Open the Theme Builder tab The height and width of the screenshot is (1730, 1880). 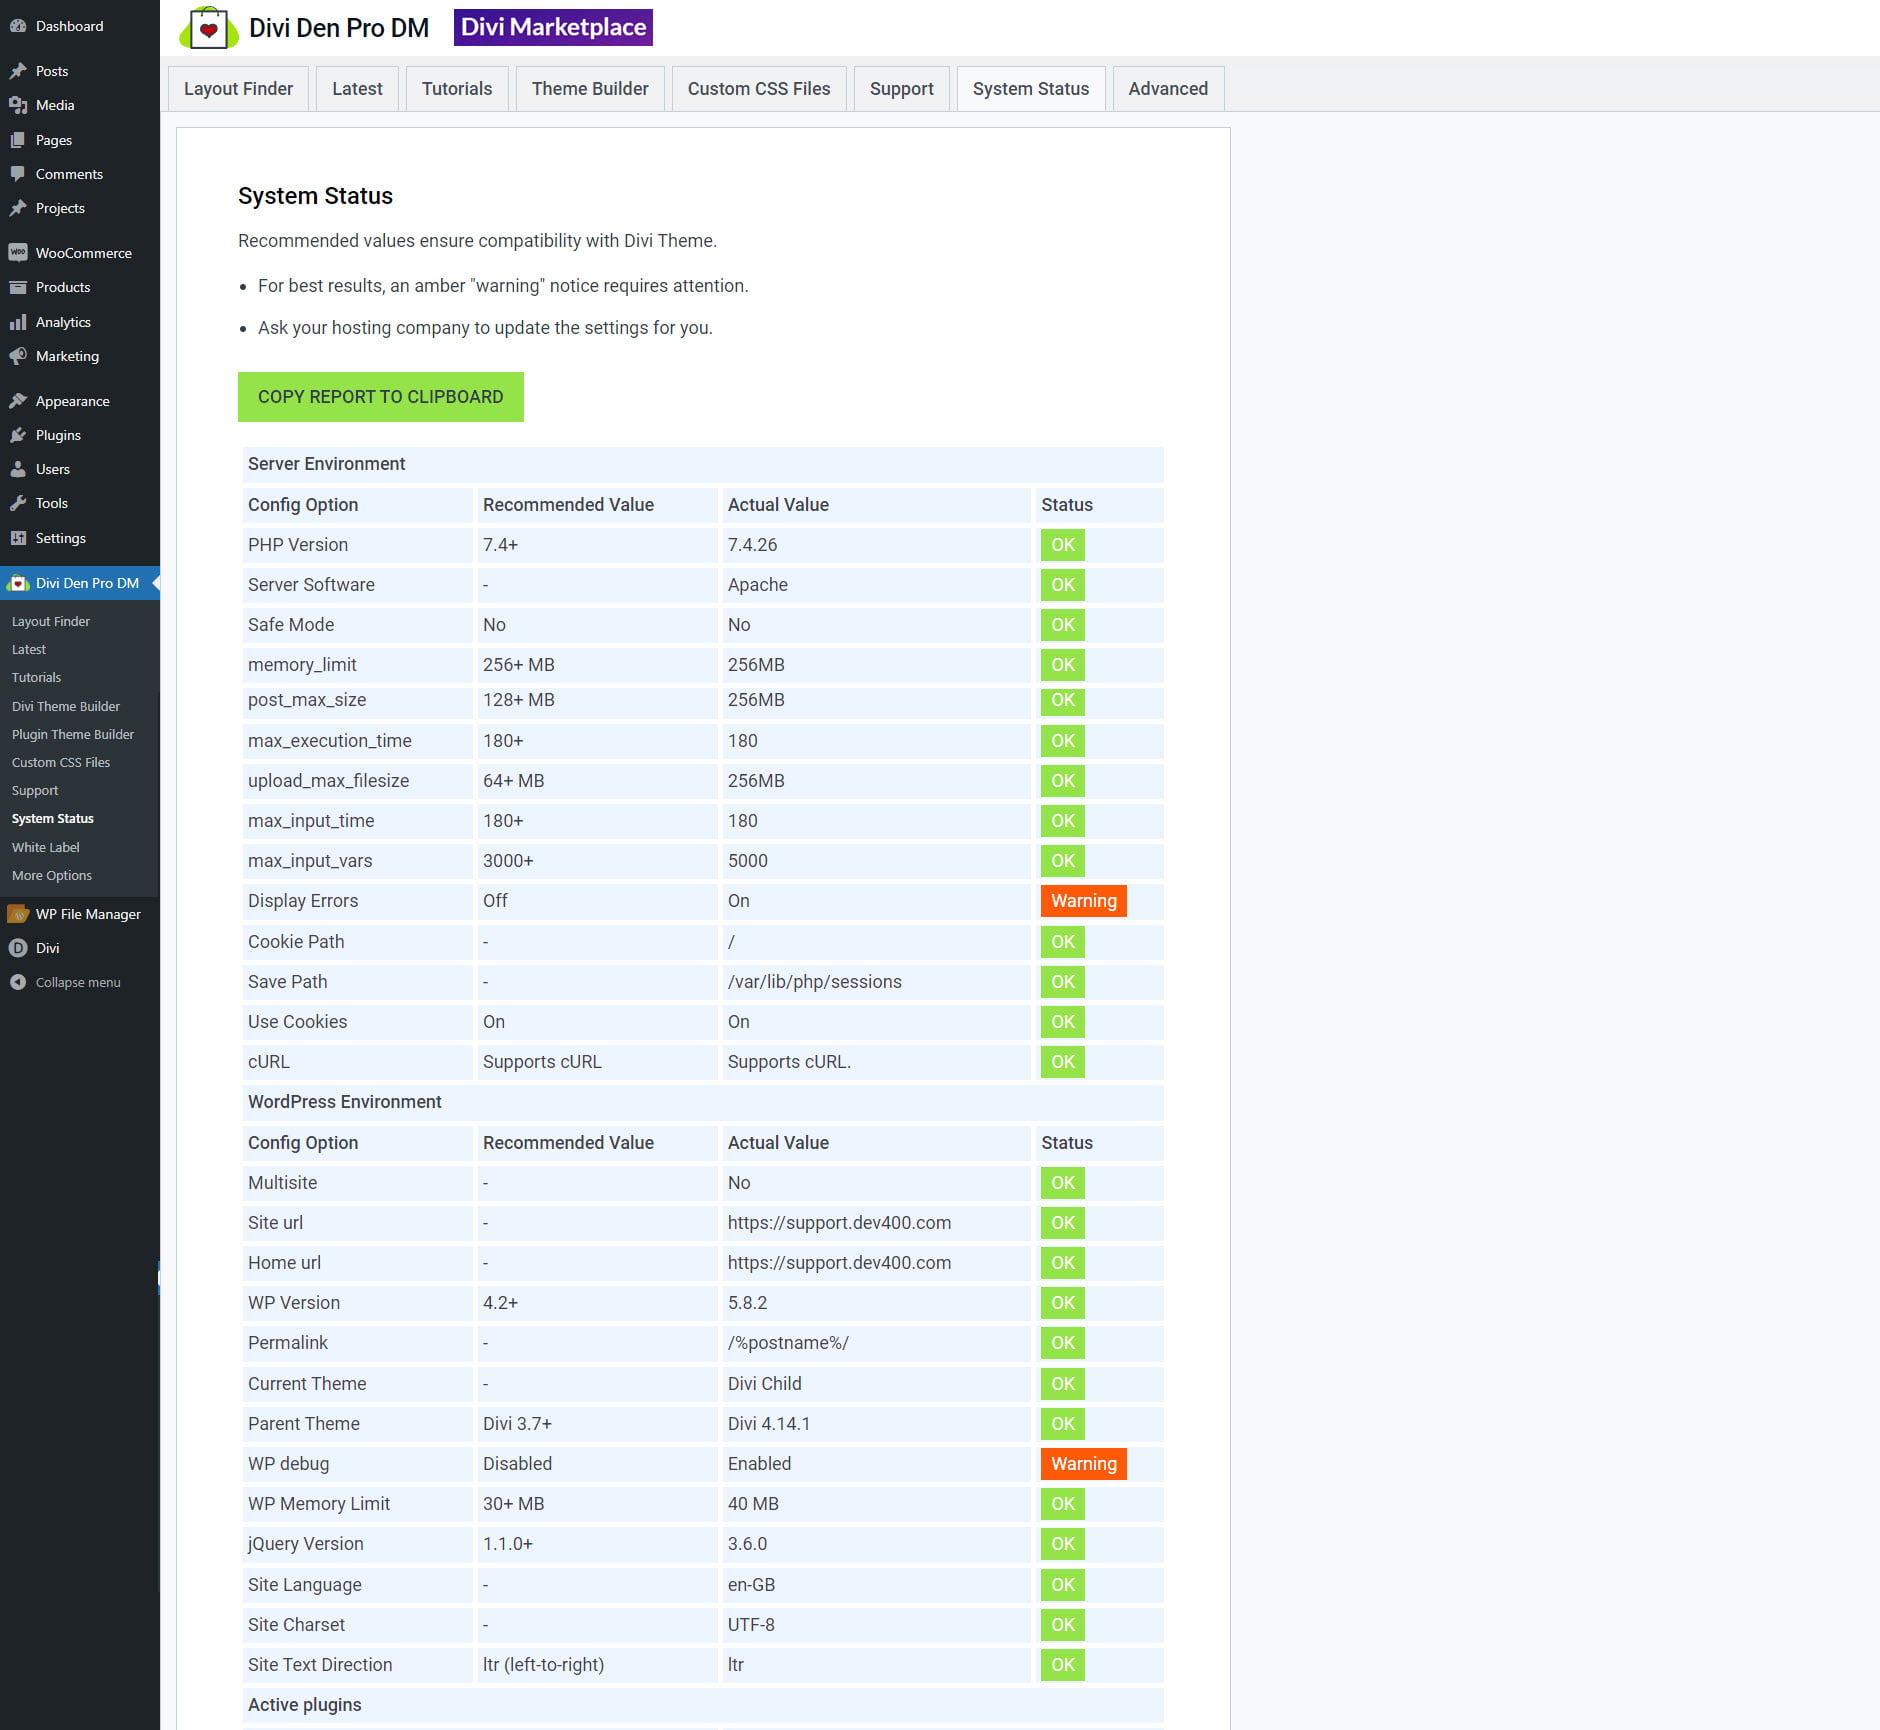coord(589,89)
